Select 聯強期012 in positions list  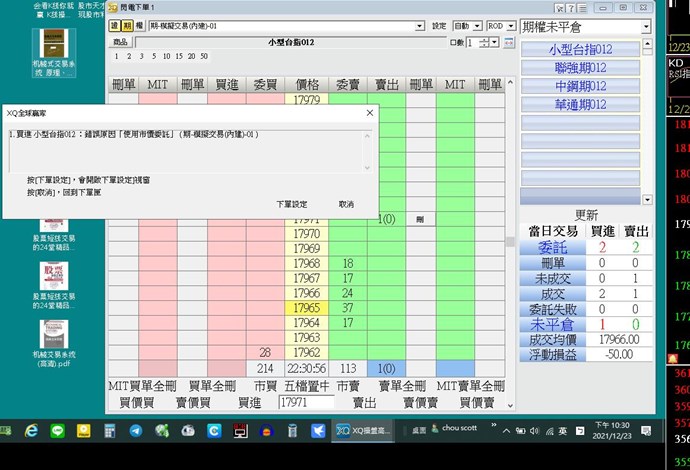[x=580, y=67]
